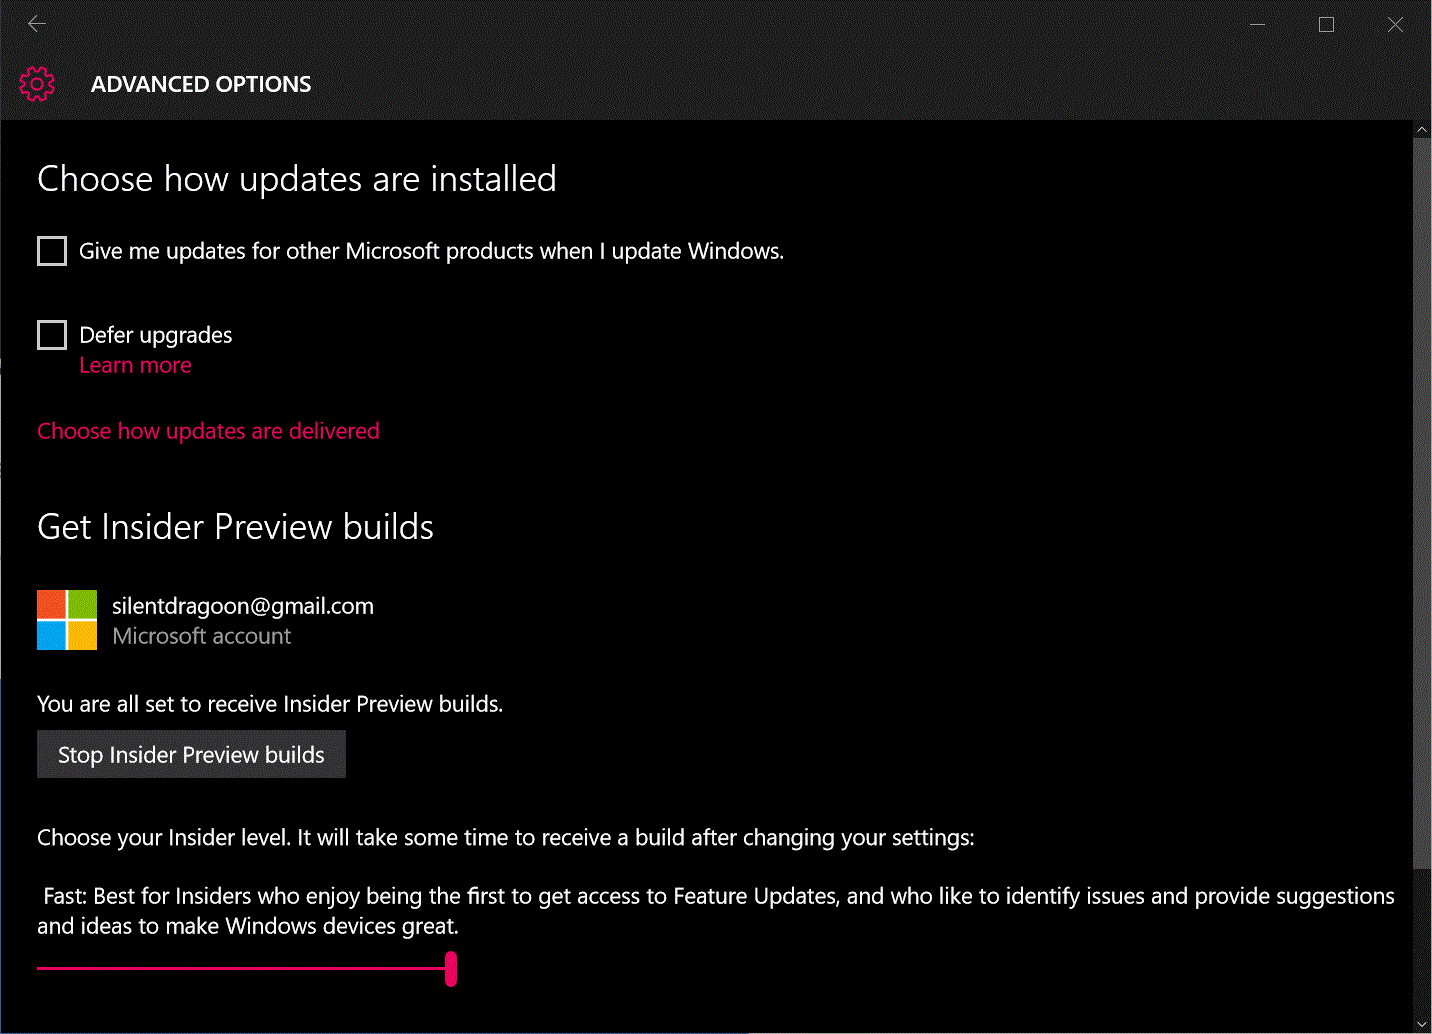Viewport: 1432px width, 1034px height.
Task: Click the ADVANCED OPTIONS page title
Action: [201, 84]
